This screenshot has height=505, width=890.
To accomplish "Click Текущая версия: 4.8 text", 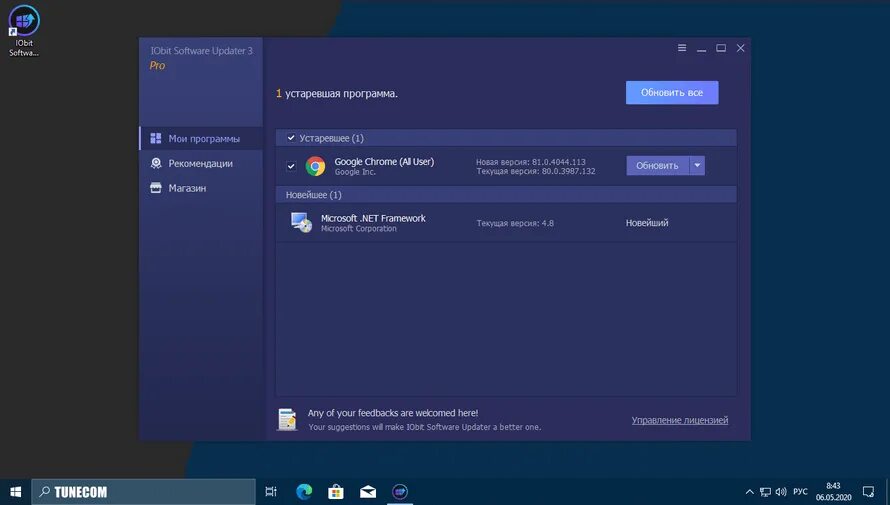I will [x=515, y=223].
